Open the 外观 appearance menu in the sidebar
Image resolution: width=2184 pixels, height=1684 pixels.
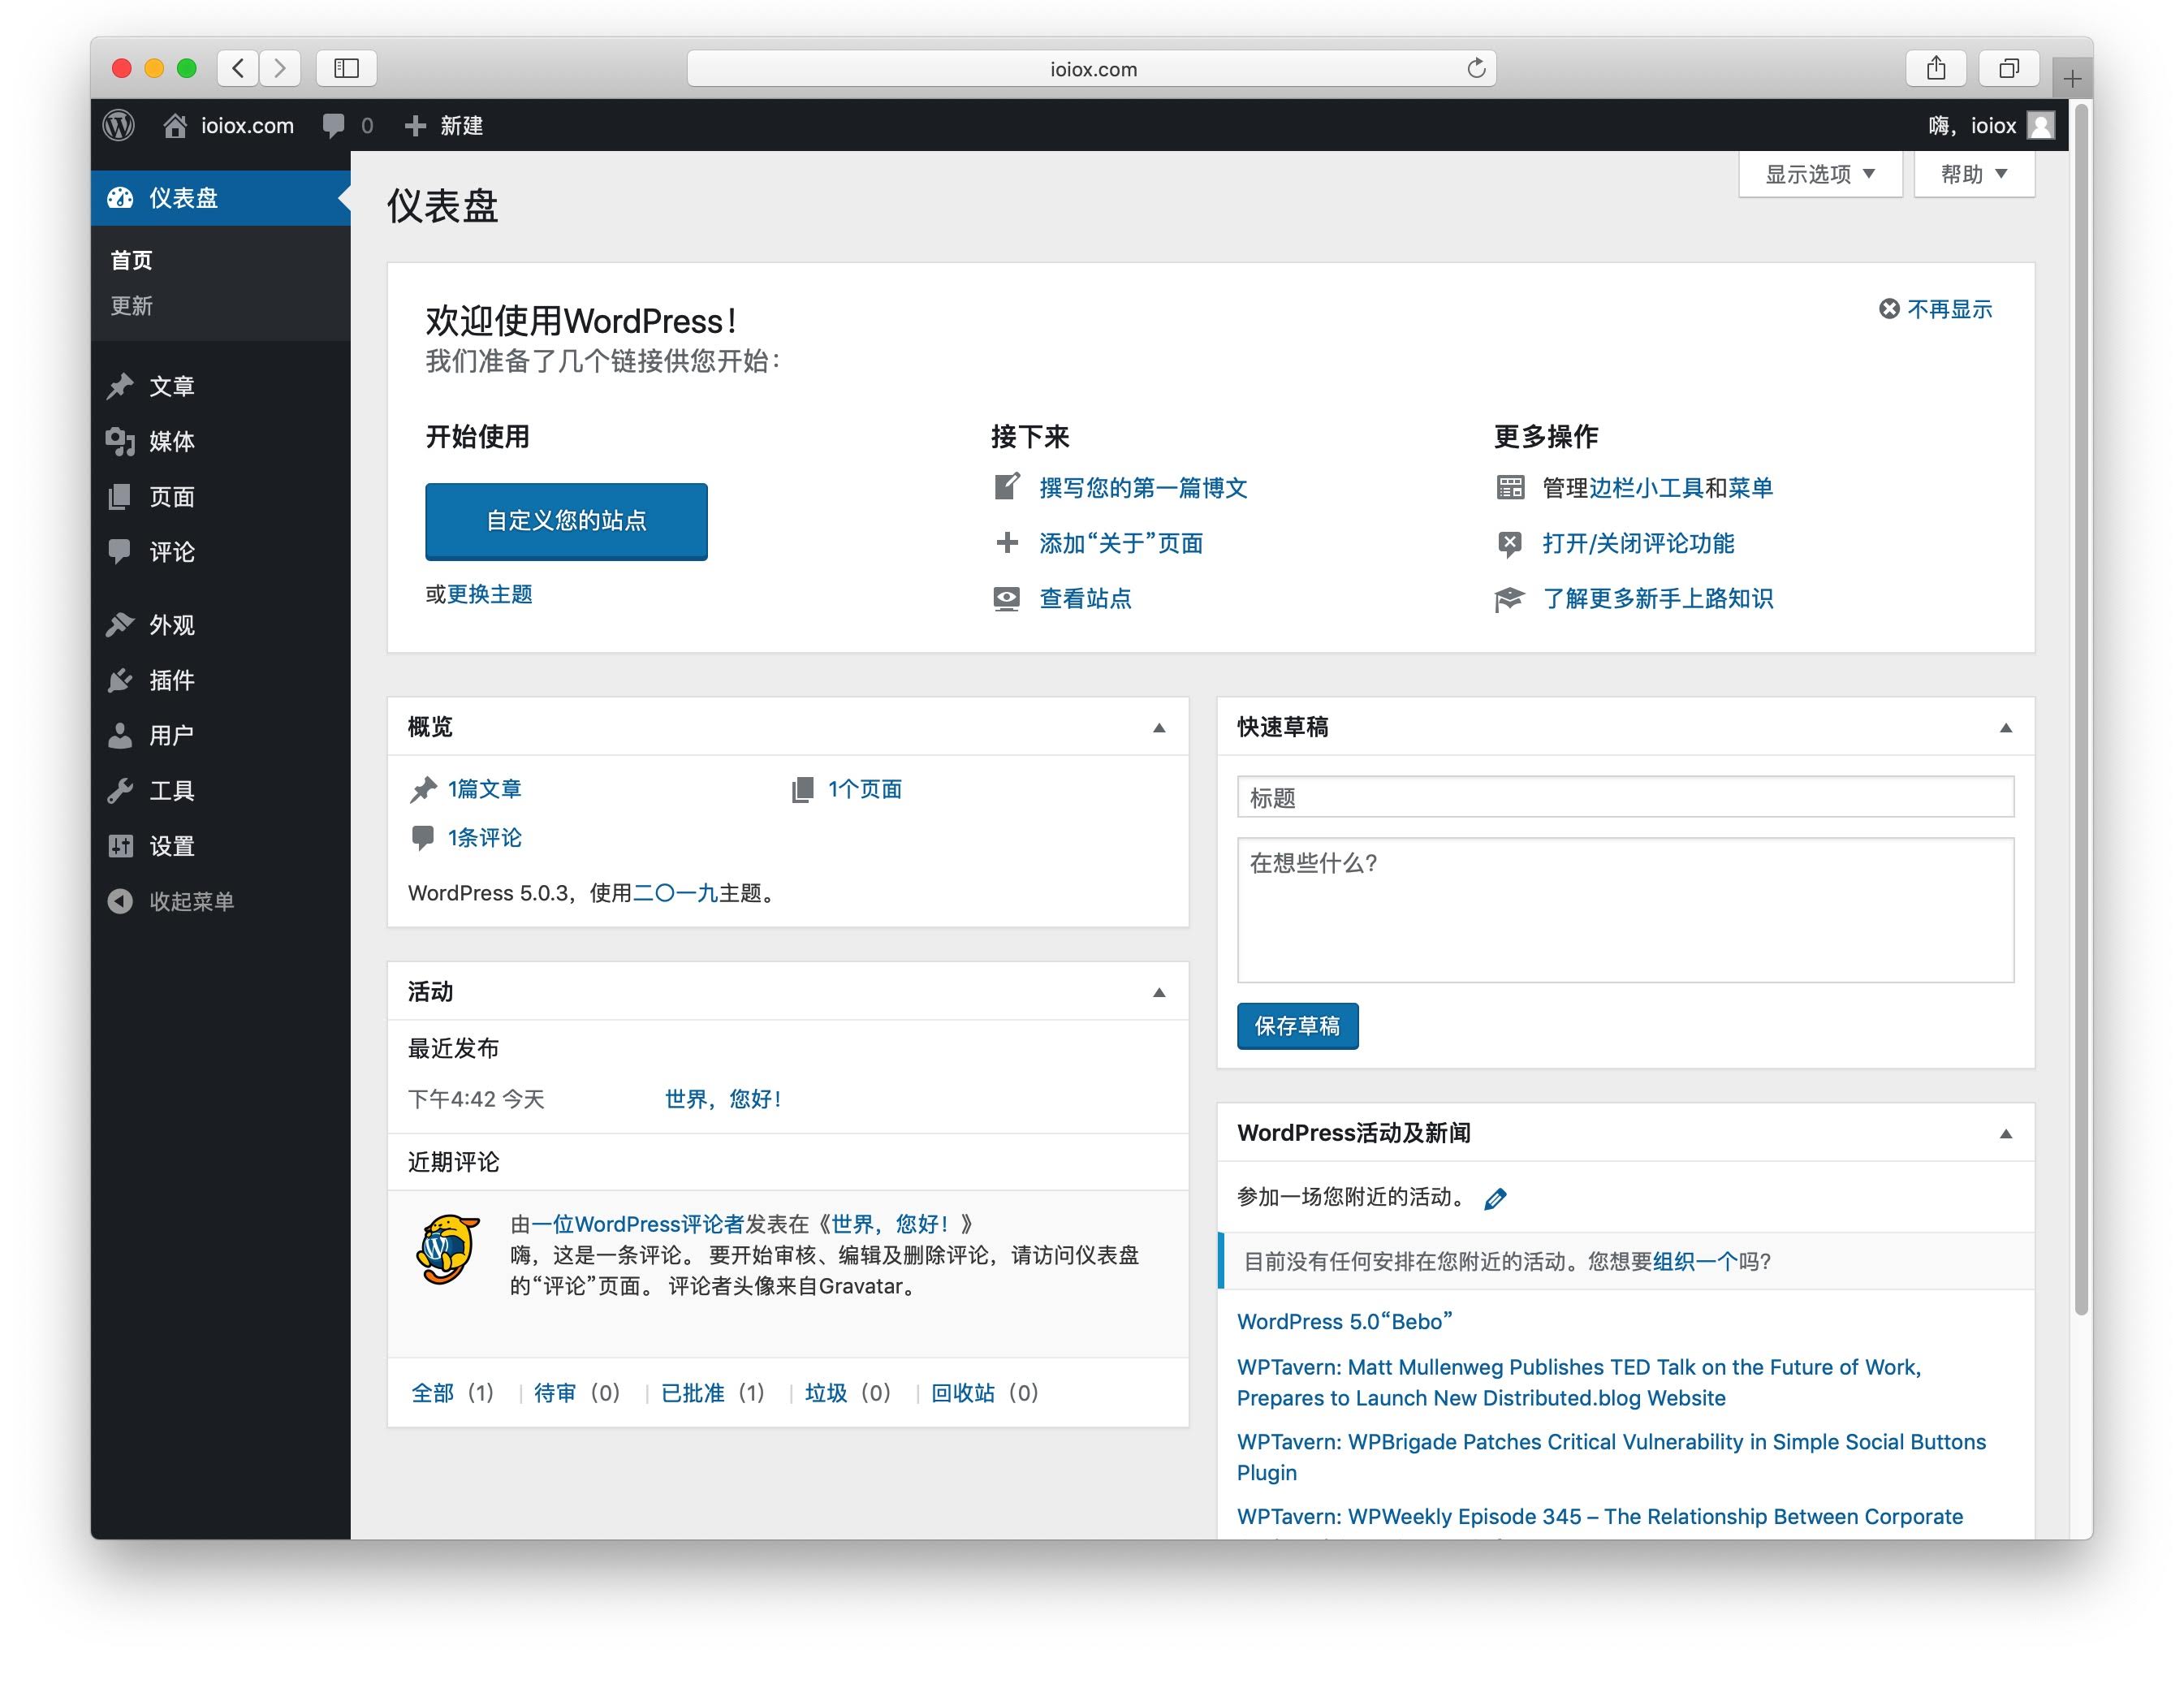pyautogui.click(x=171, y=625)
